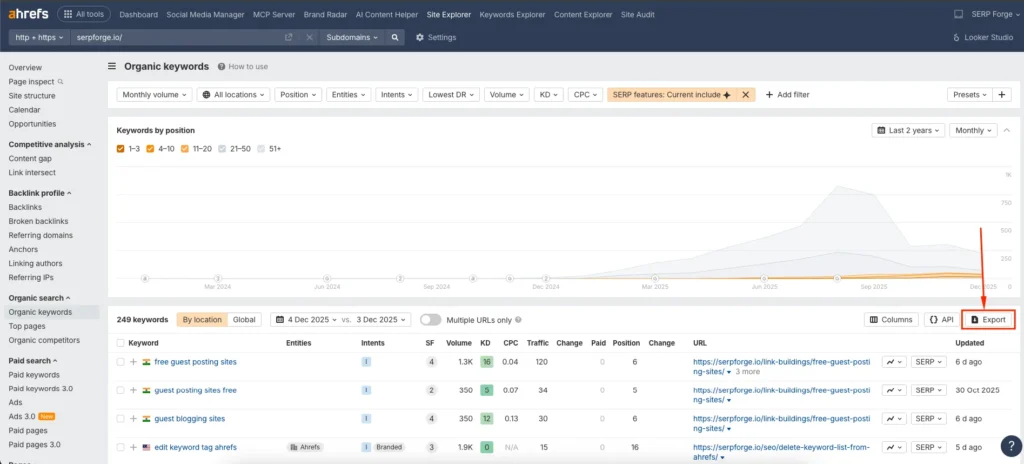Click the hamburger menu beside Organic keywords
The width and height of the screenshot is (1024, 464).
pyautogui.click(x=112, y=67)
